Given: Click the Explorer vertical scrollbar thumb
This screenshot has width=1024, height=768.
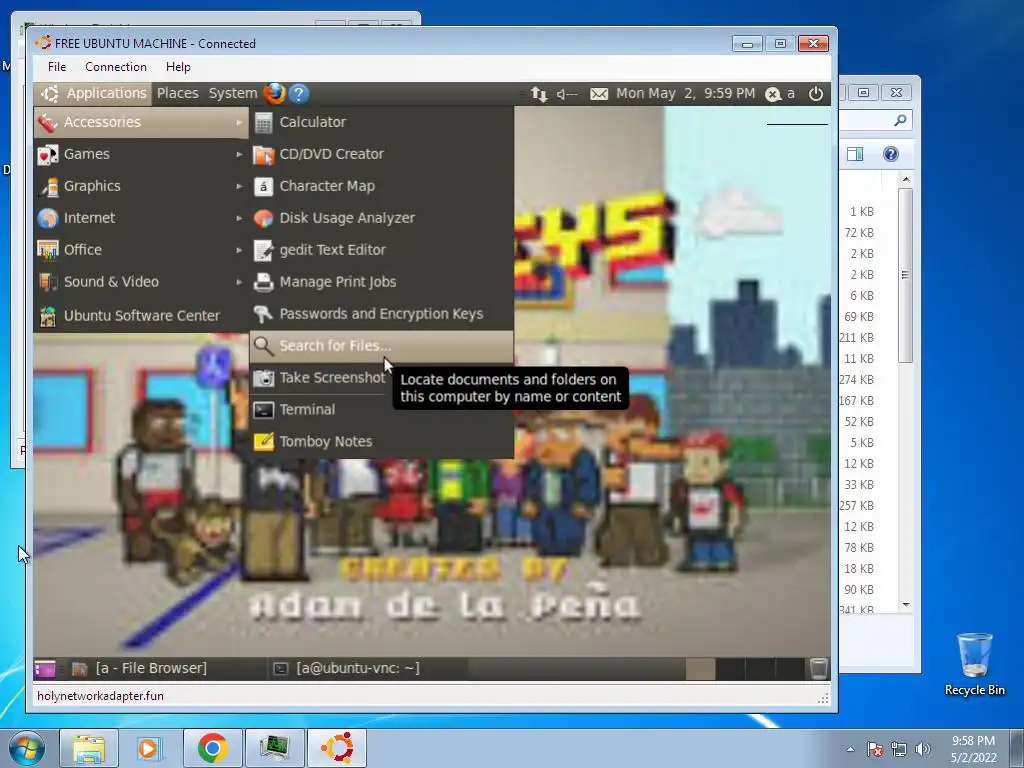Looking at the screenshot, I should [x=905, y=275].
